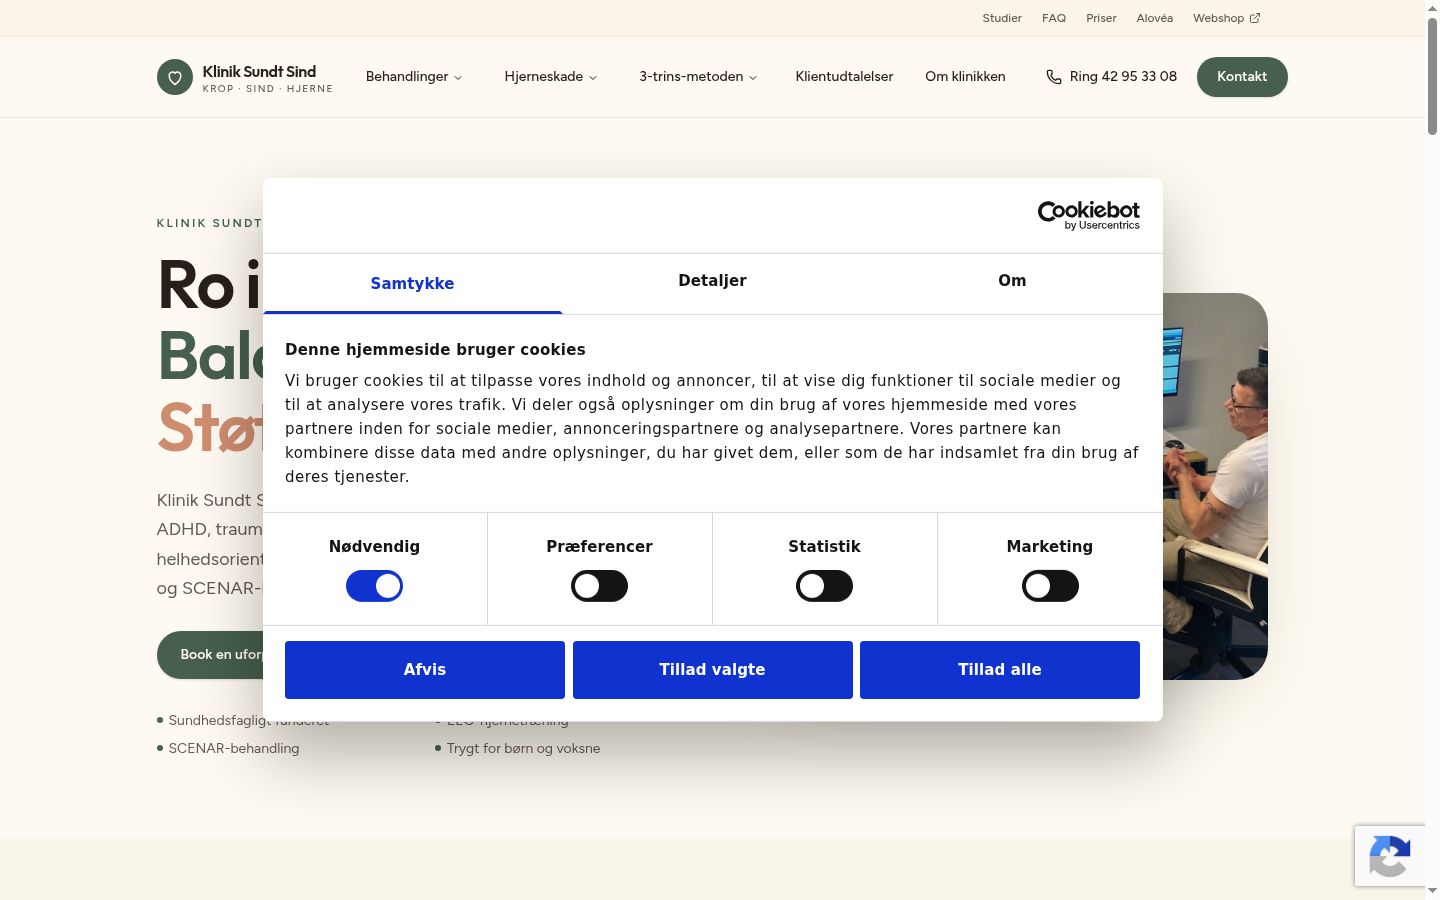The width and height of the screenshot is (1440, 900).
Task: Click 'Trygt for børn og voksne' text
Action: click(x=523, y=748)
